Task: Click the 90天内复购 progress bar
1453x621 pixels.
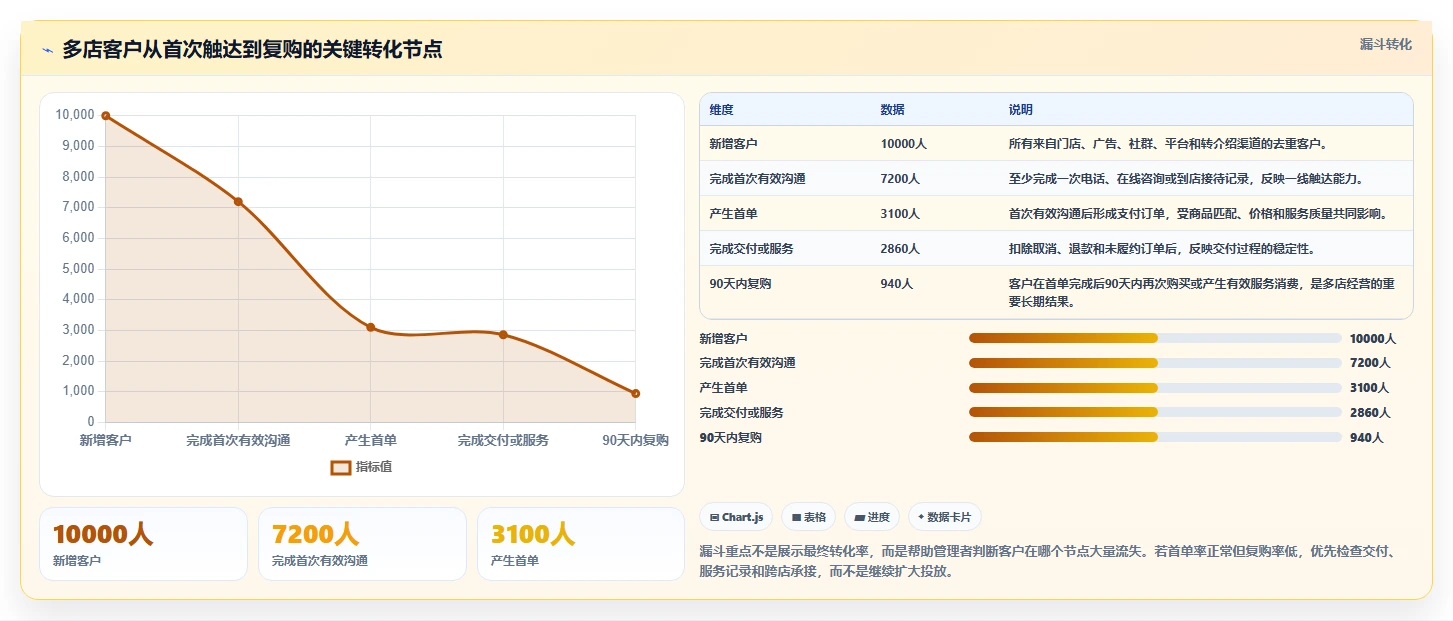Action: tap(1155, 437)
